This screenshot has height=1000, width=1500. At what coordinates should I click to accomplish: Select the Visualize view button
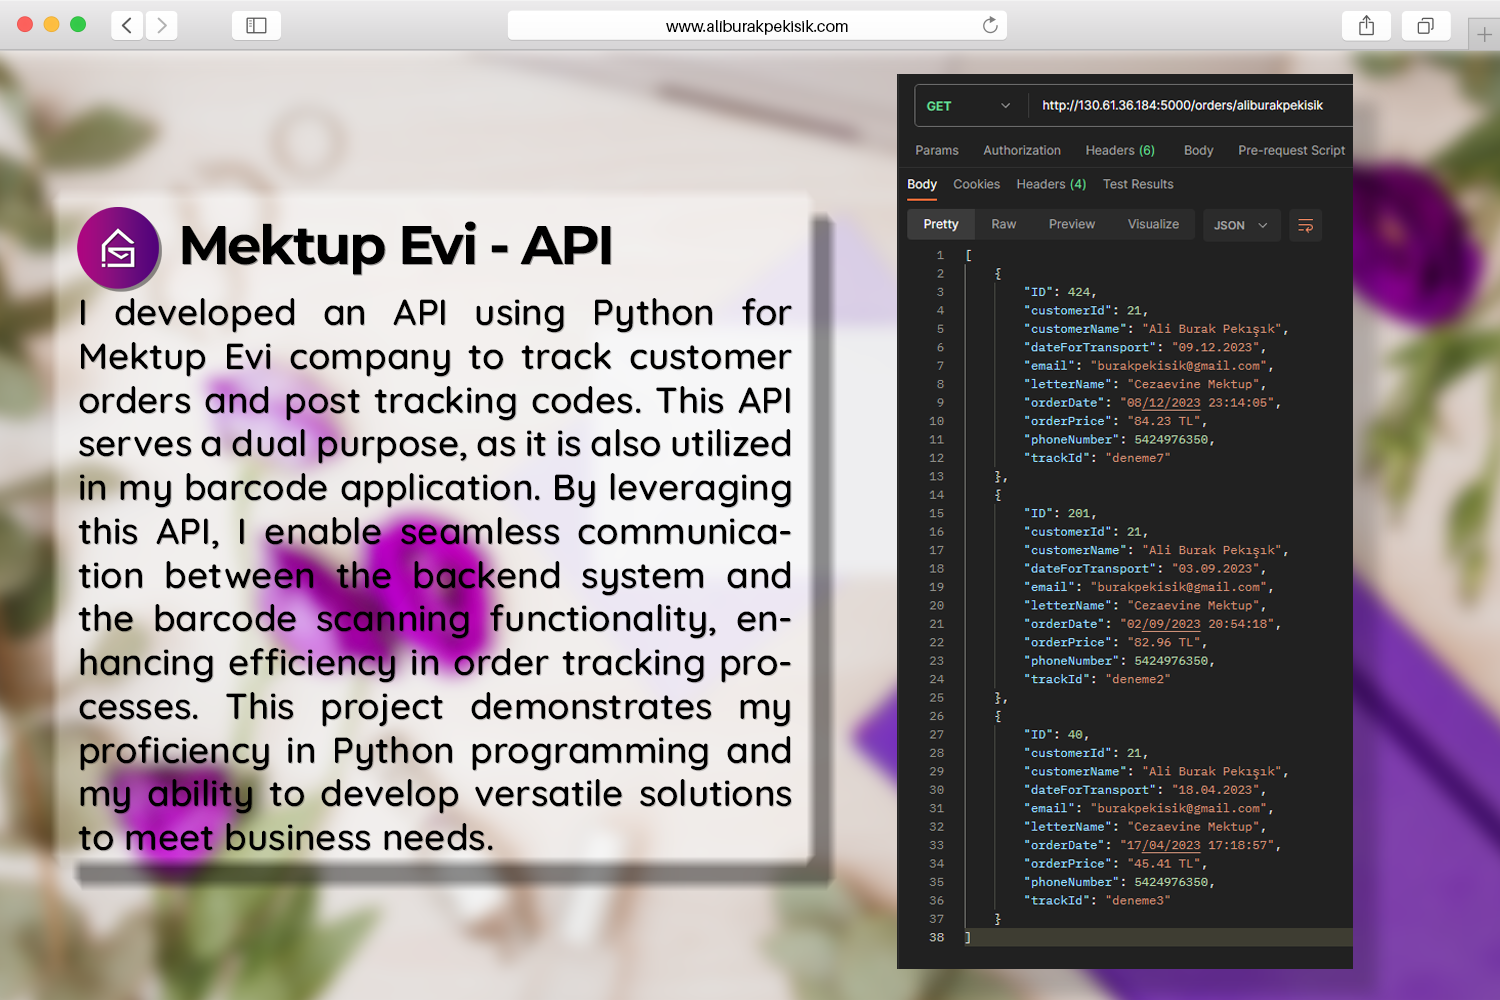[1153, 224]
